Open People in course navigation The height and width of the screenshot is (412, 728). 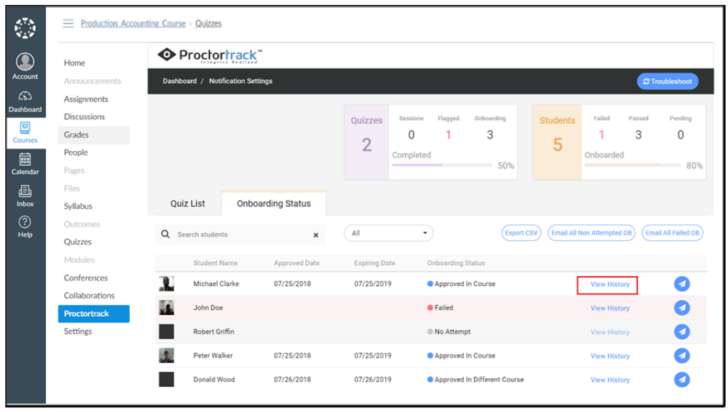[76, 152]
